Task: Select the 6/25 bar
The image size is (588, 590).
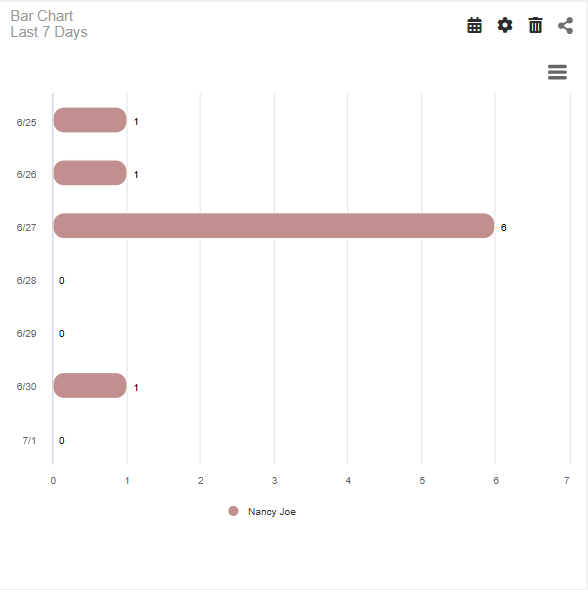Action: coord(90,120)
